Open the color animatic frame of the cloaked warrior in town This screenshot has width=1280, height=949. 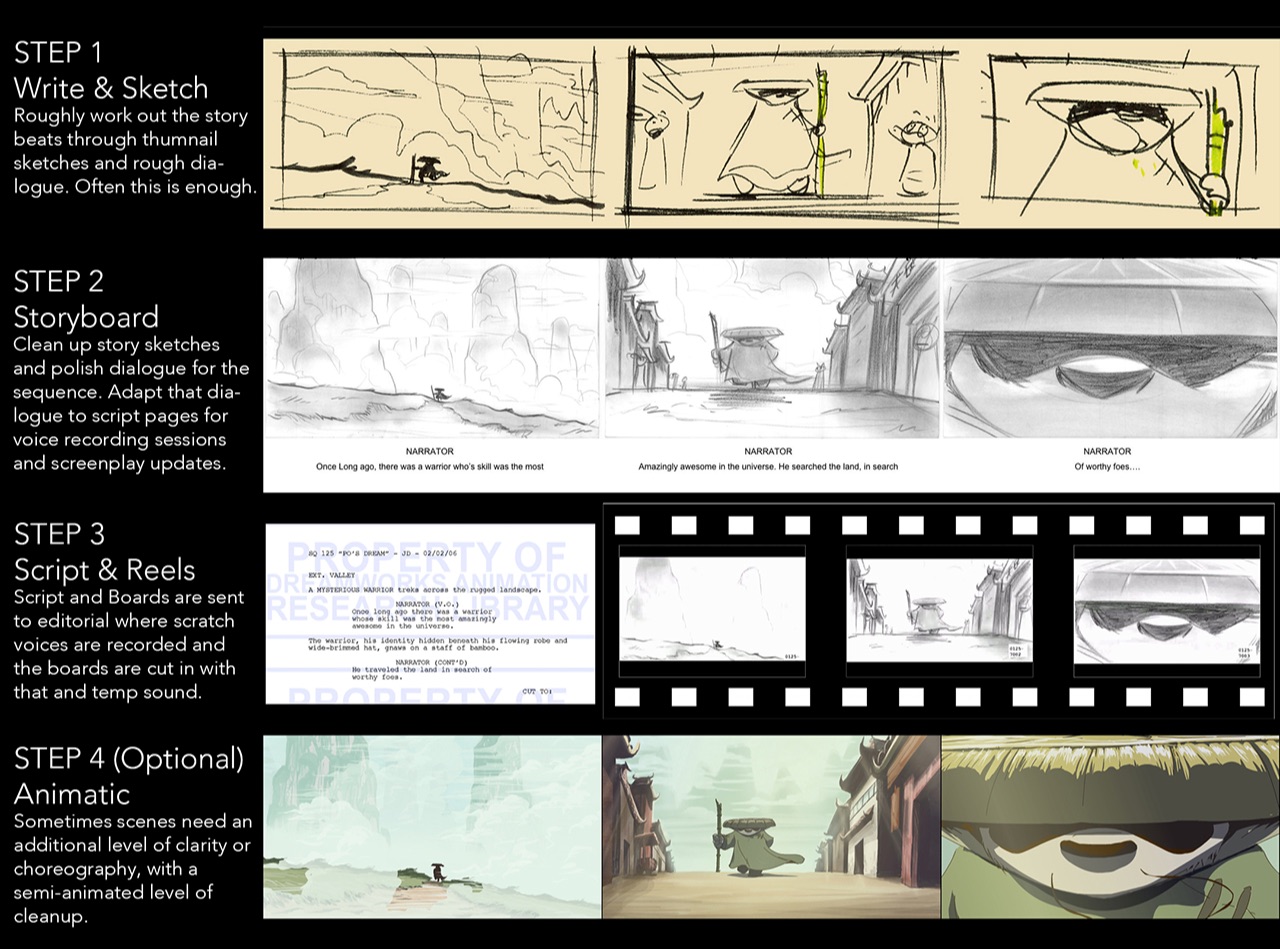pyautogui.click(x=771, y=827)
